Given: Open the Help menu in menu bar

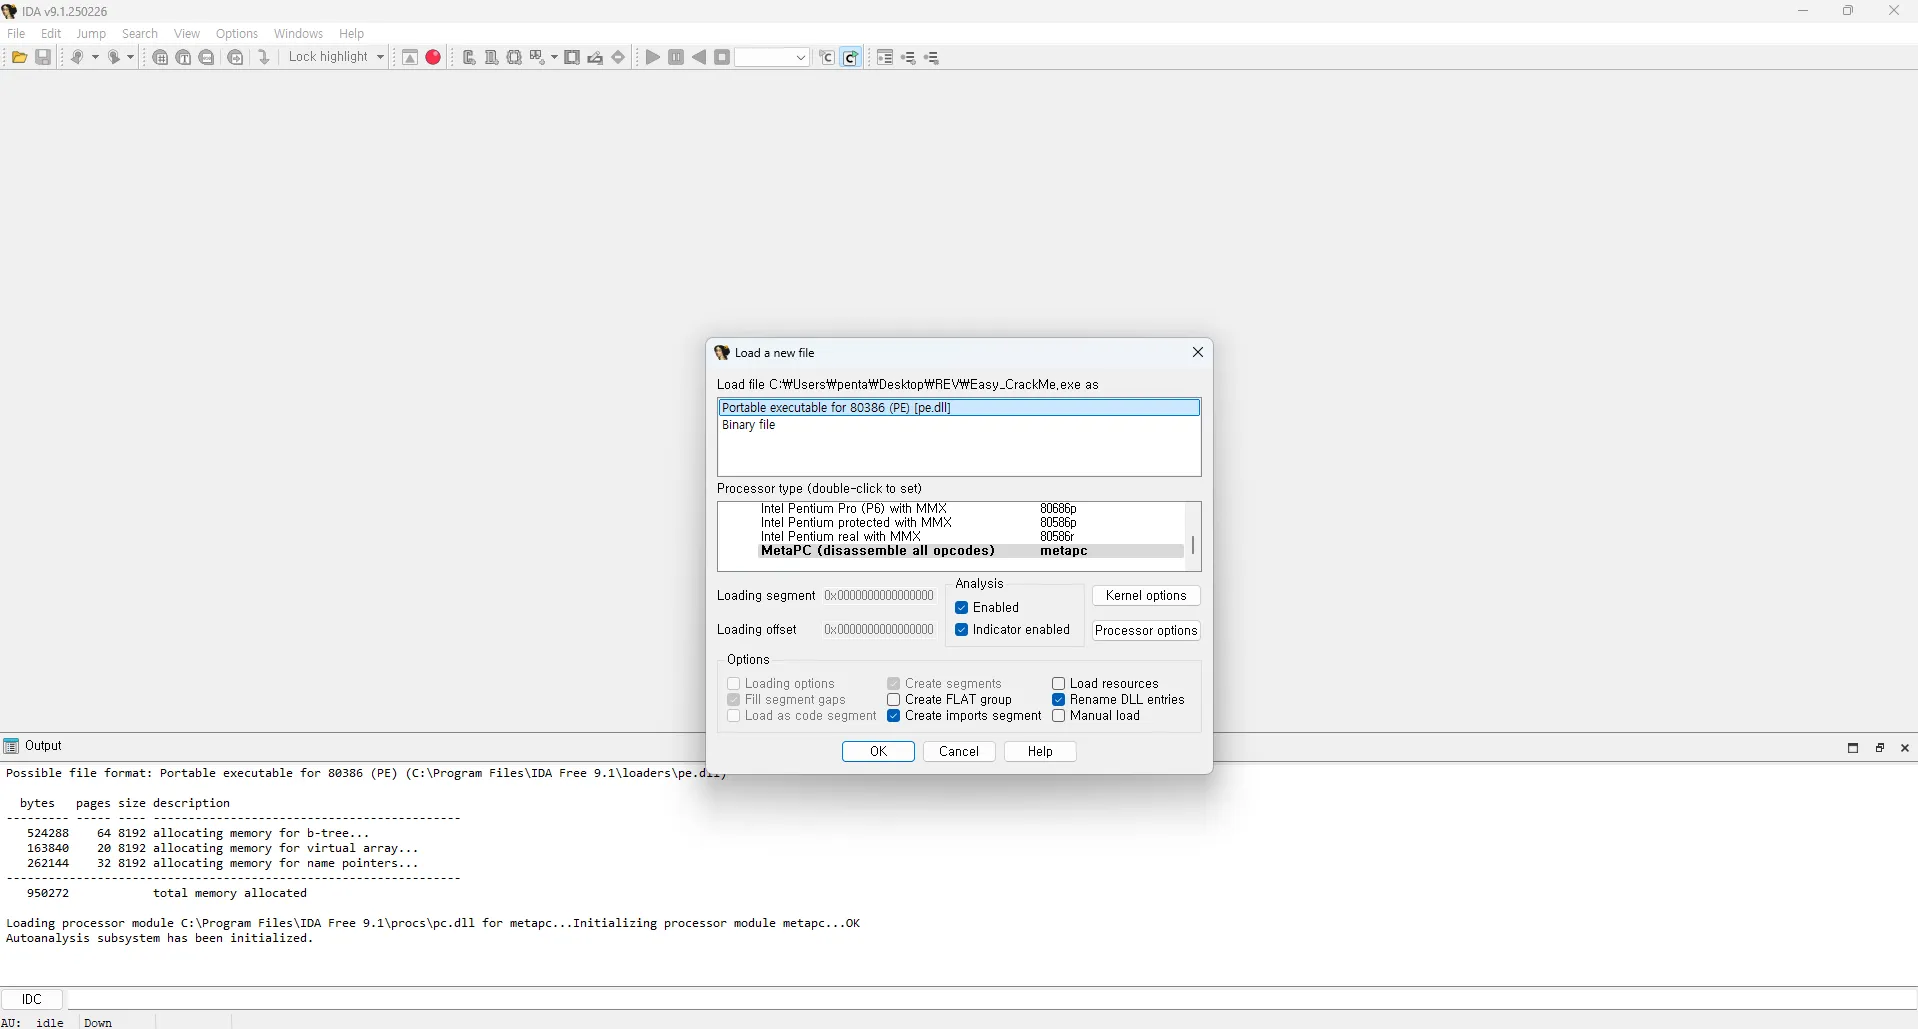Looking at the screenshot, I should [x=351, y=34].
